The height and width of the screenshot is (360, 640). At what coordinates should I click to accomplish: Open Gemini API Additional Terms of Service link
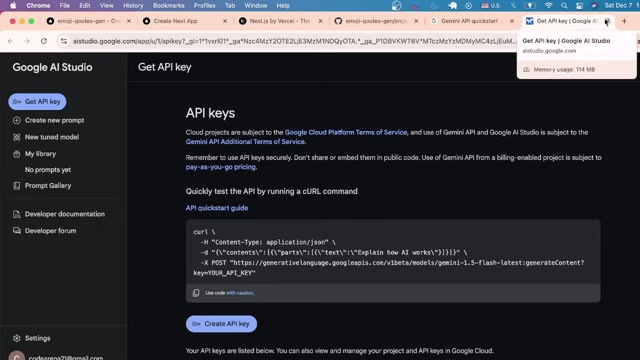click(245, 142)
